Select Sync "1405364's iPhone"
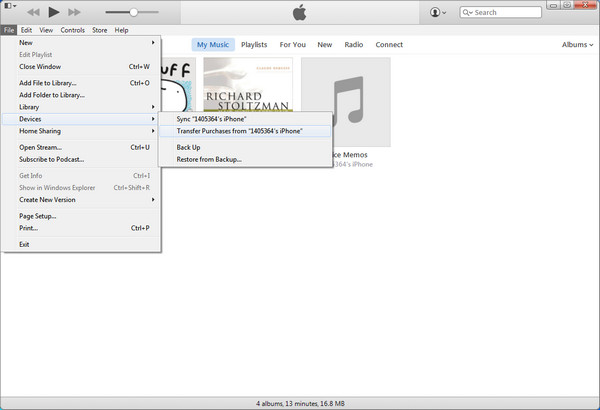The image size is (600, 410). (x=245, y=119)
